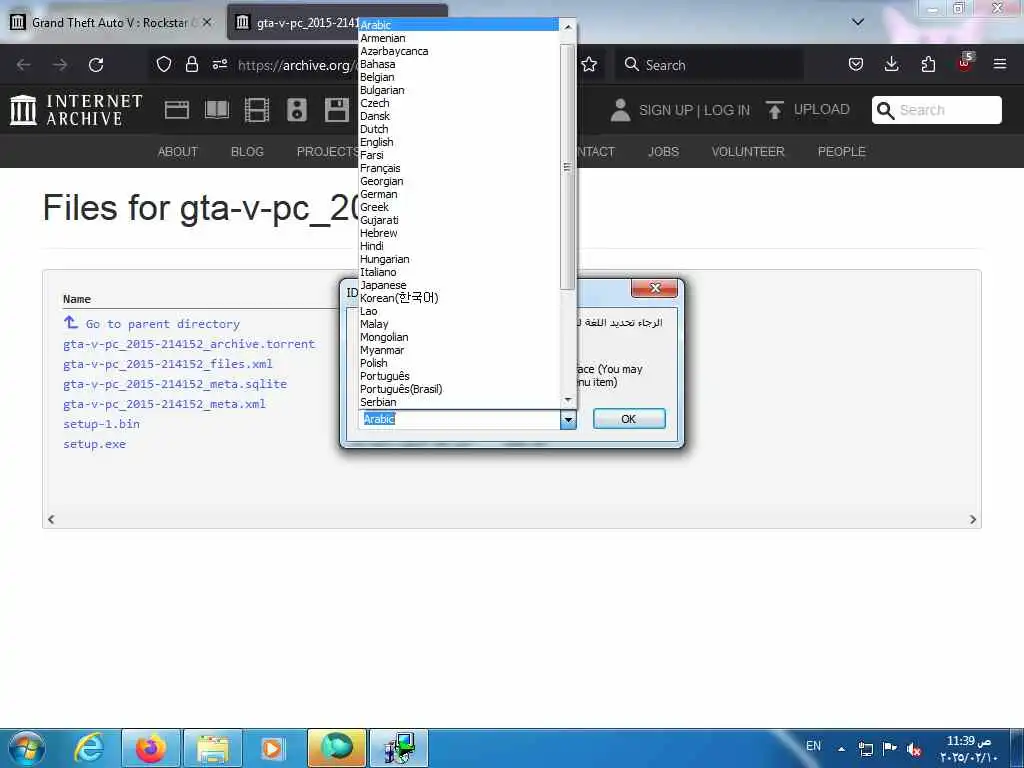Screen dimensions: 1024x768
Task: Download setup-1.bin file
Action: coord(101,424)
